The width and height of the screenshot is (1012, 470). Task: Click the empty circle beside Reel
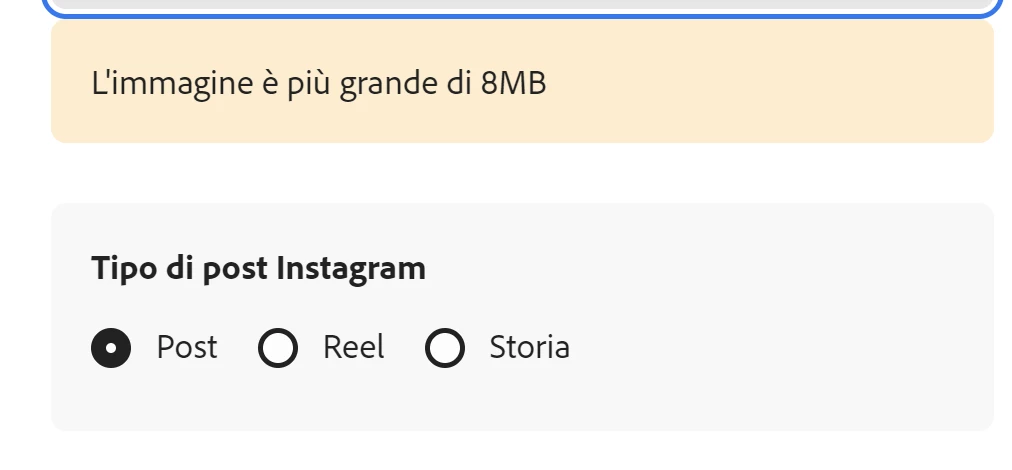(x=278, y=348)
